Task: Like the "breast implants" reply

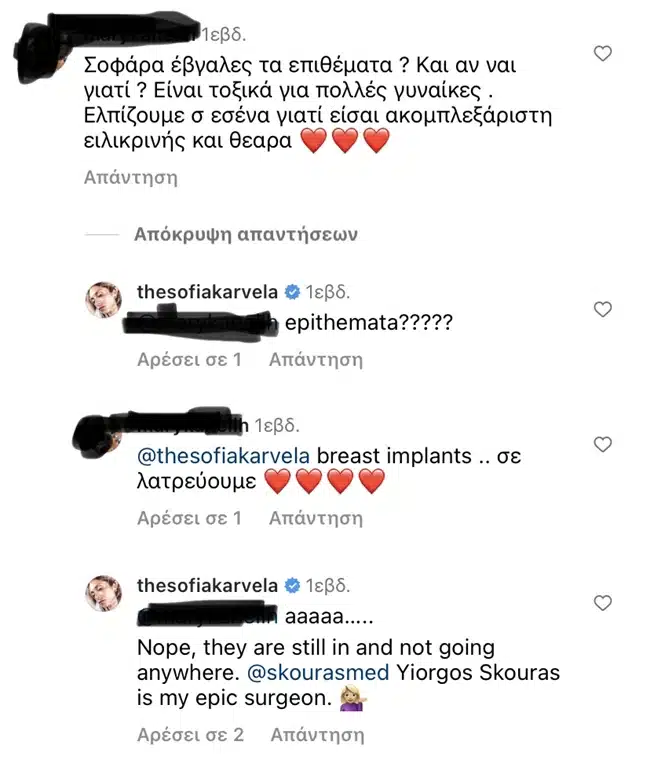Action: click(x=602, y=443)
